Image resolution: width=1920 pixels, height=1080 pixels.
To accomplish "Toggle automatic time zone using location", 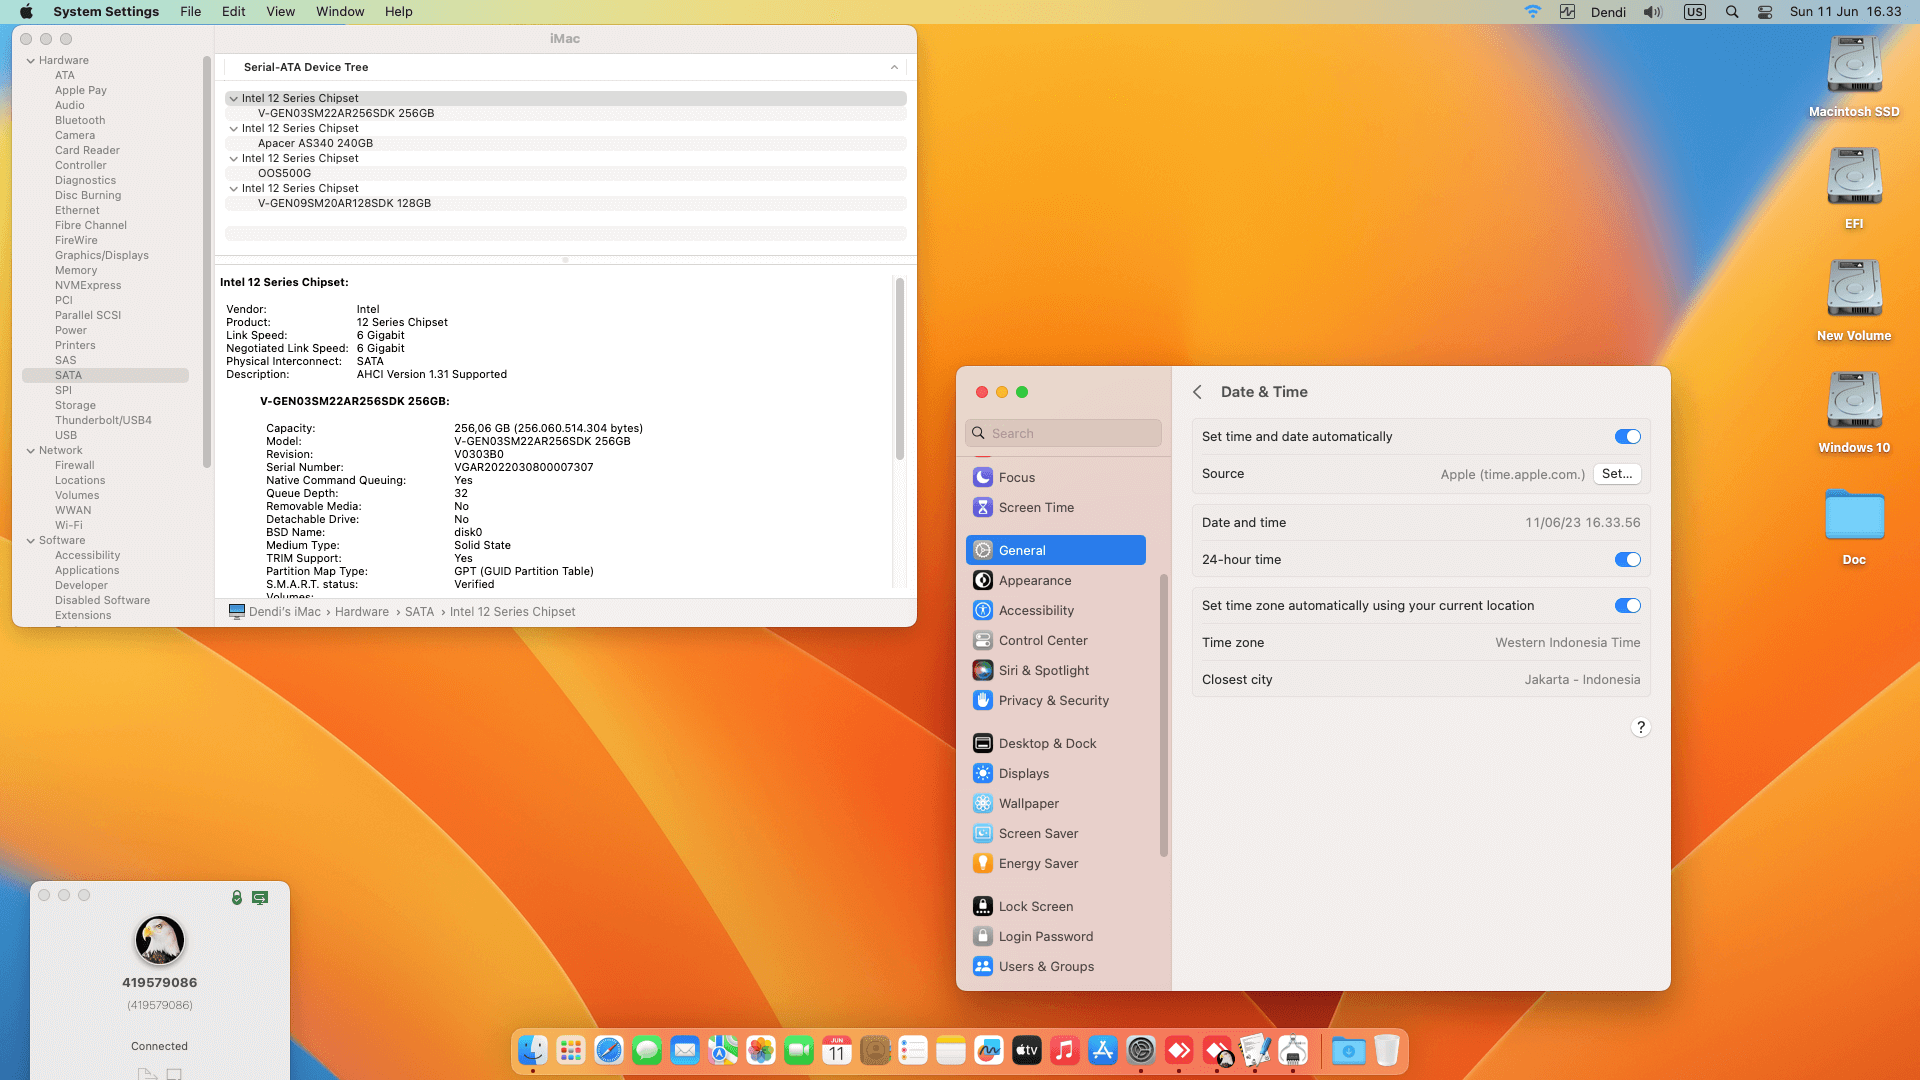I will 1627,606.
